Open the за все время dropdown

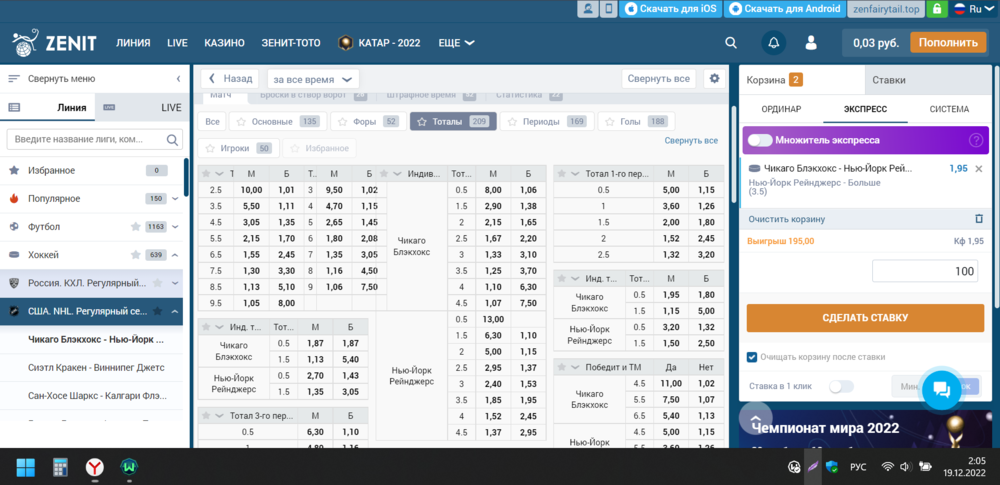[313, 79]
